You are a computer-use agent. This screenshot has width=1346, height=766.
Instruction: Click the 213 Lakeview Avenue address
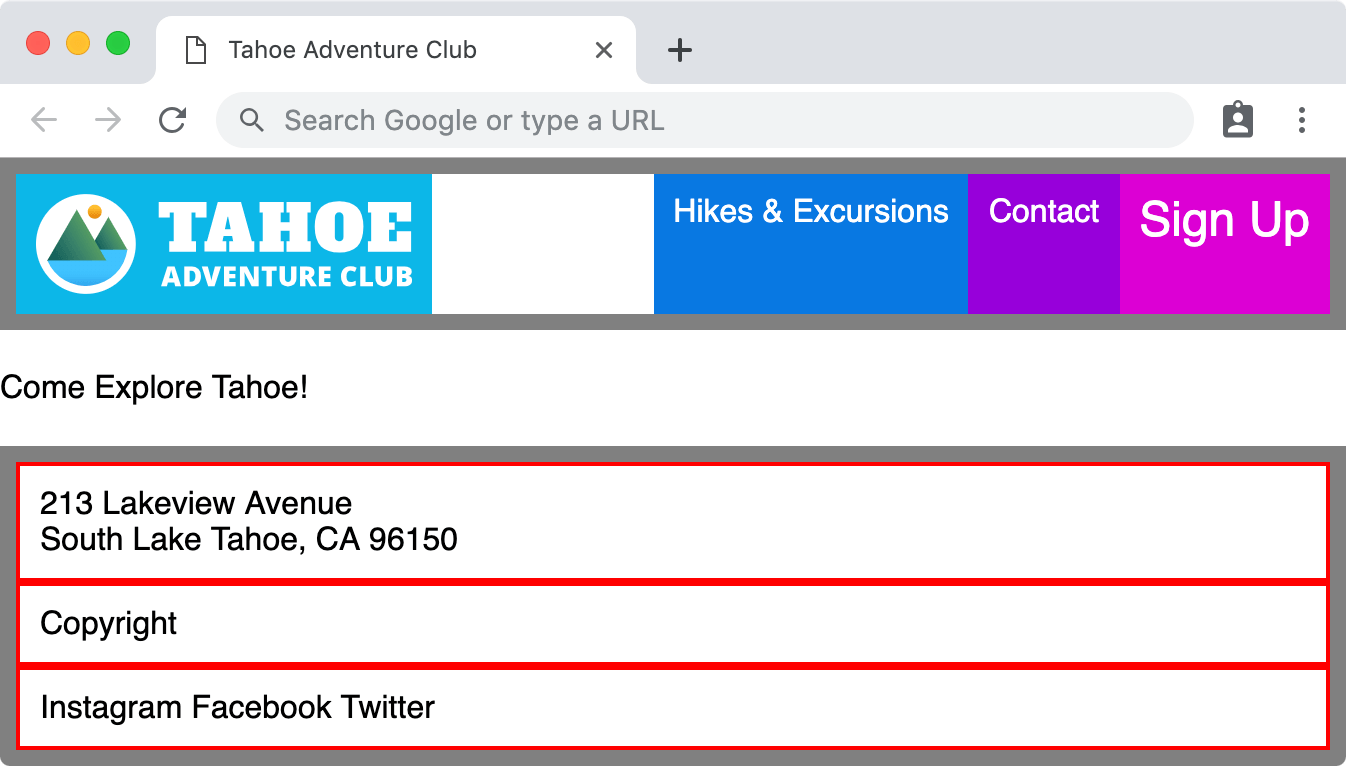[x=196, y=503]
